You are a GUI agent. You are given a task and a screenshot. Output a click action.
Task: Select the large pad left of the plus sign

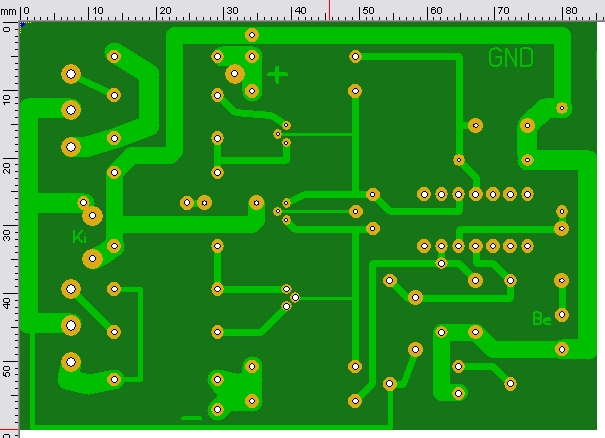click(x=235, y=74)
